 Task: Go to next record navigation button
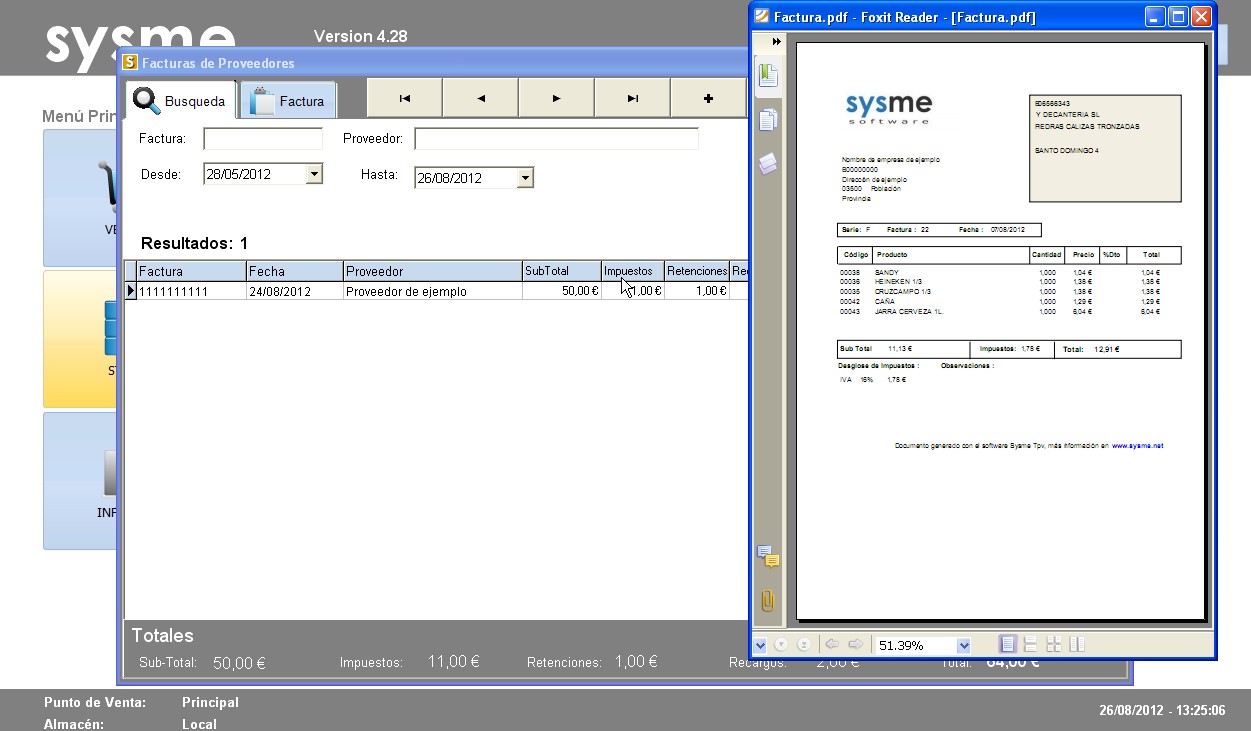557,98
